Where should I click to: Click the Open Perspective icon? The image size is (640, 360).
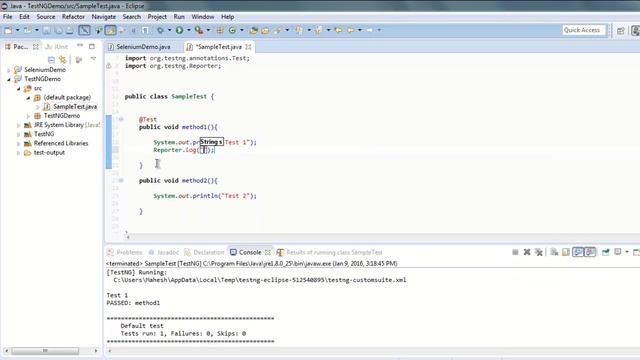(621, 30)
